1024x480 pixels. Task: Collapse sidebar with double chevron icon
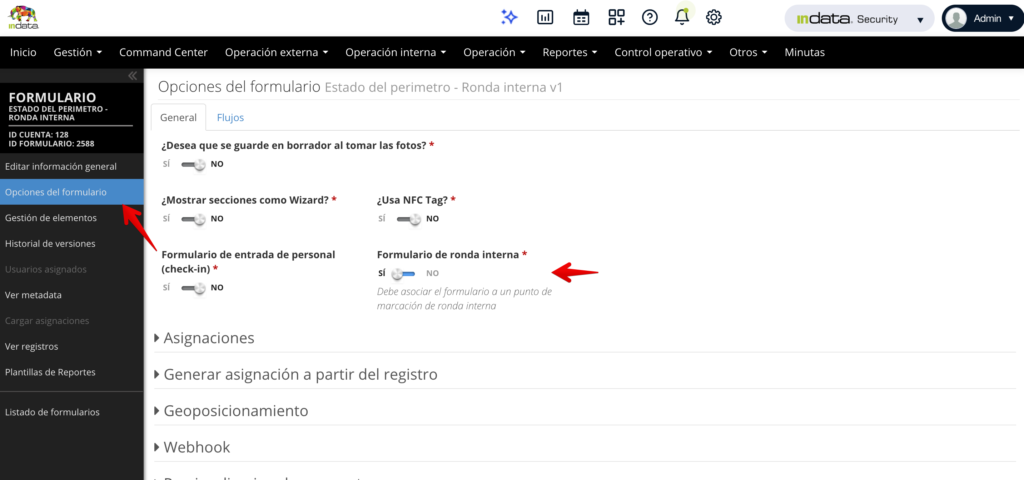132,76
